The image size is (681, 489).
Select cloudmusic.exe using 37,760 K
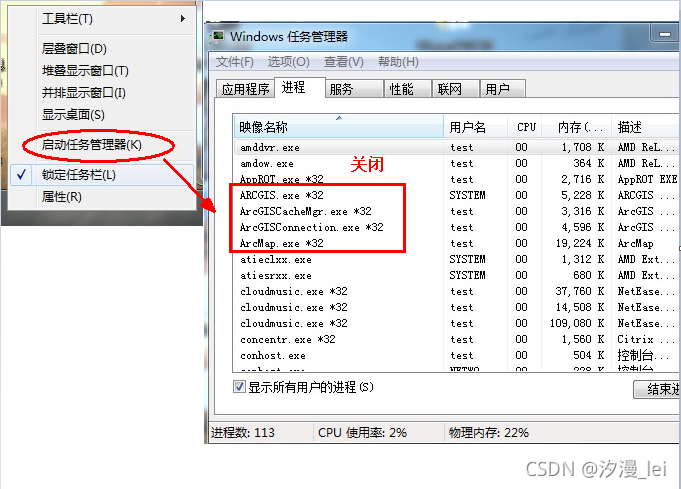click(456, 291)
